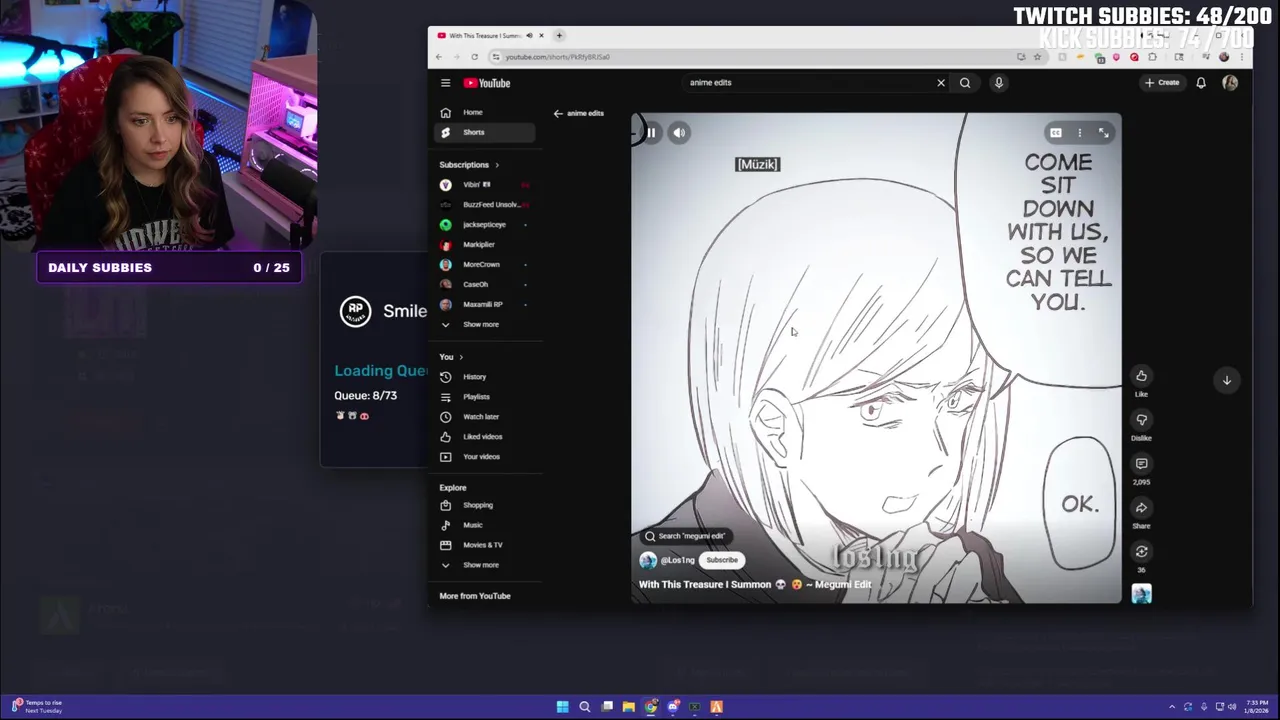Viewport: 1280px width, 720px height.
Task: Bookmark this page with the star icon
Action: [x=1037, y=57]
